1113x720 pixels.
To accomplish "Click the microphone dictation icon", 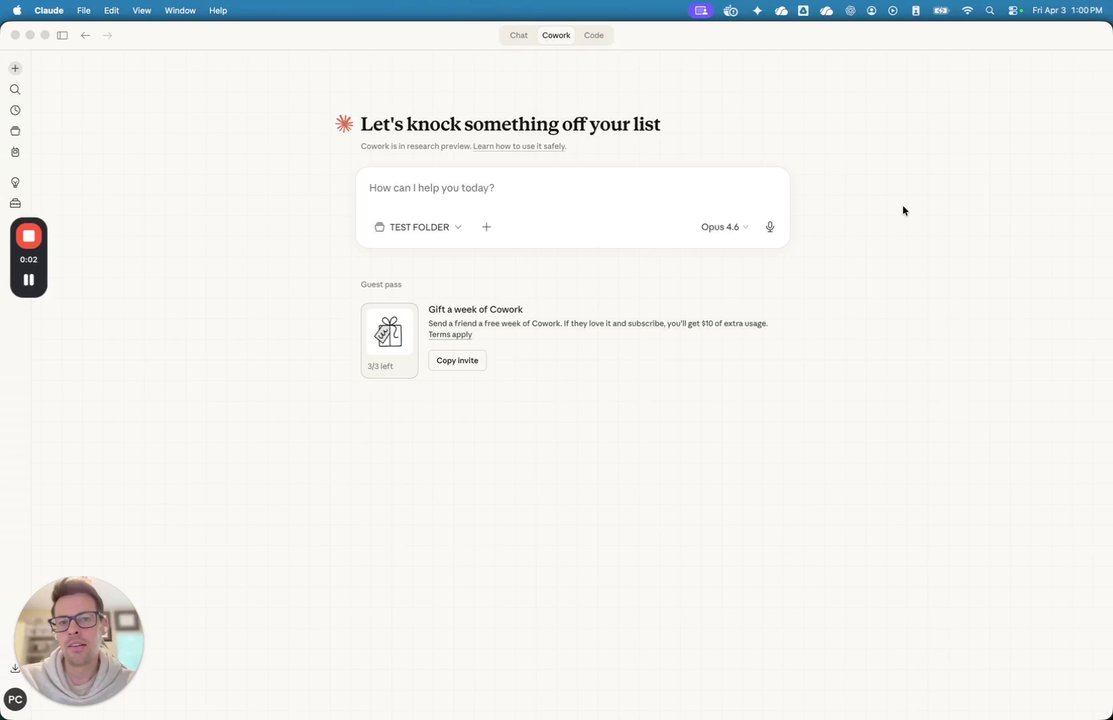I will [x=769, y=227].
